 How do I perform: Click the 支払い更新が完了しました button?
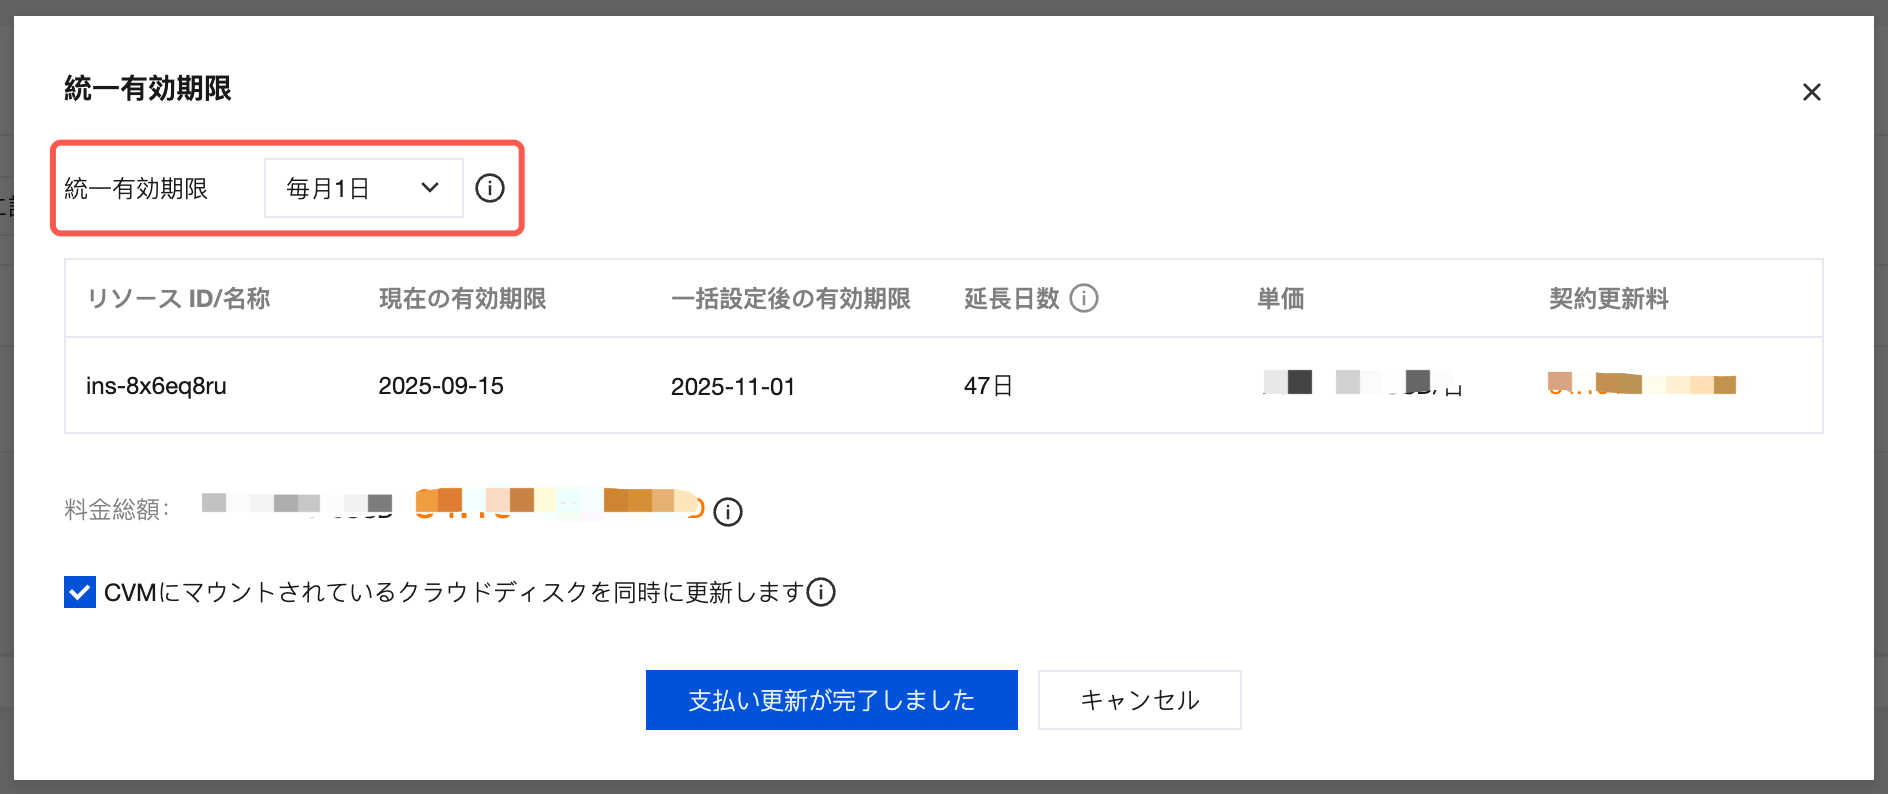[831, 700]
